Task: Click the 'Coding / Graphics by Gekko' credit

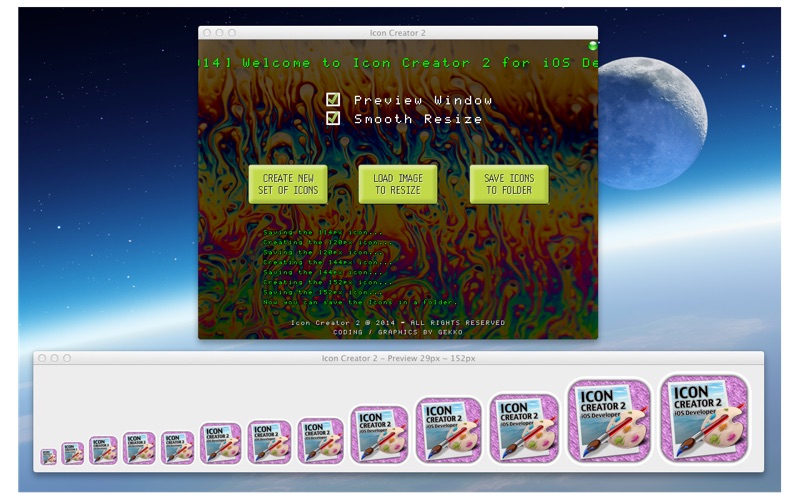Action: [398, 332]
